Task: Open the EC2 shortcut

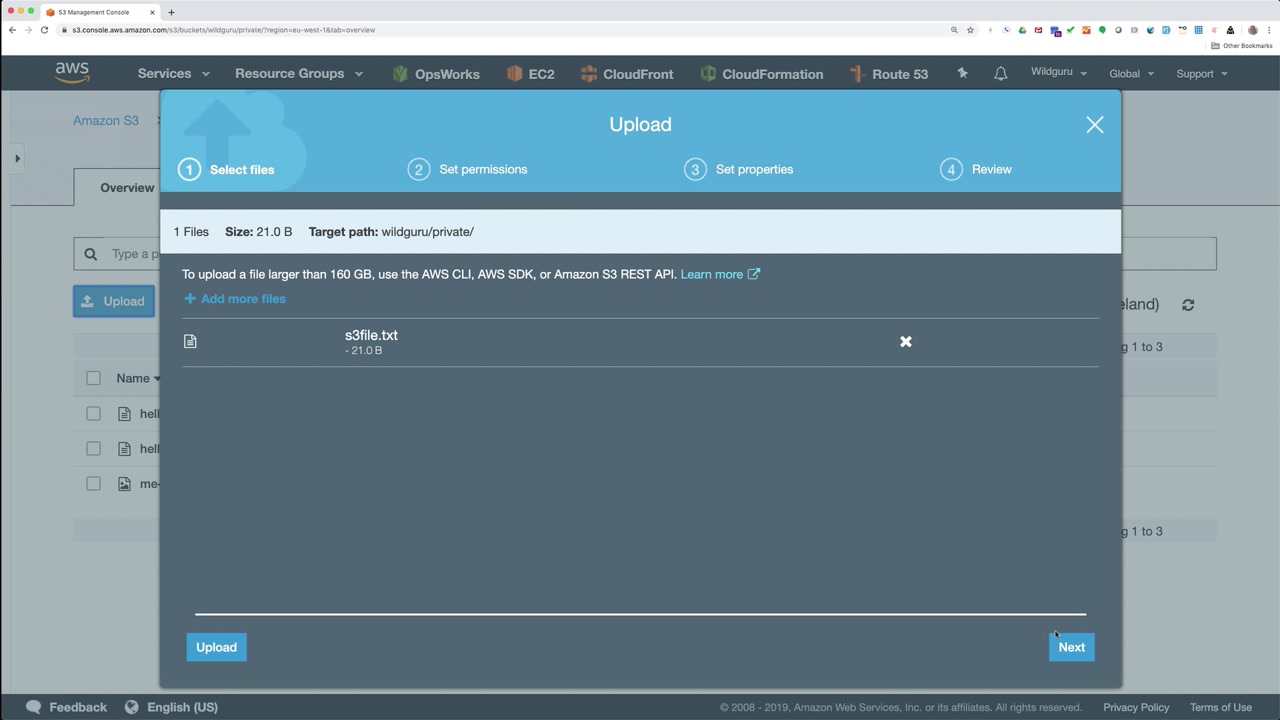Action: click(x=531, y=74)
